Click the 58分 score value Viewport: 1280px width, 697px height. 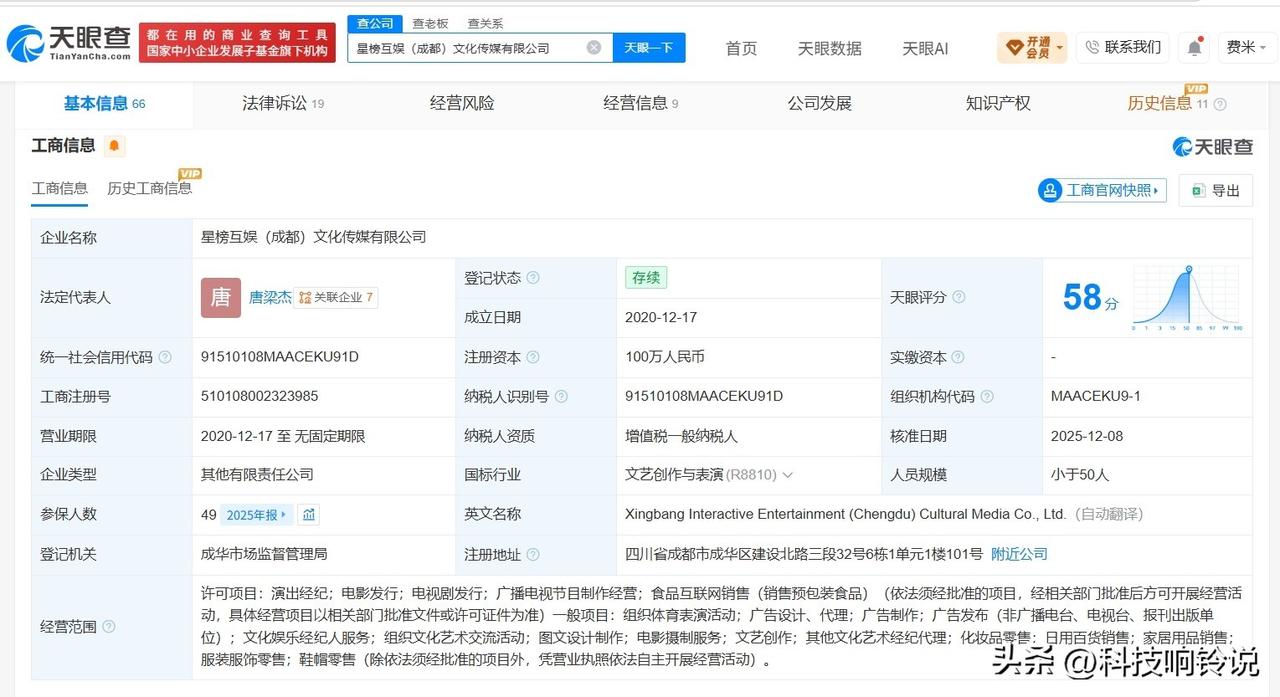(x=1090, y=297)
